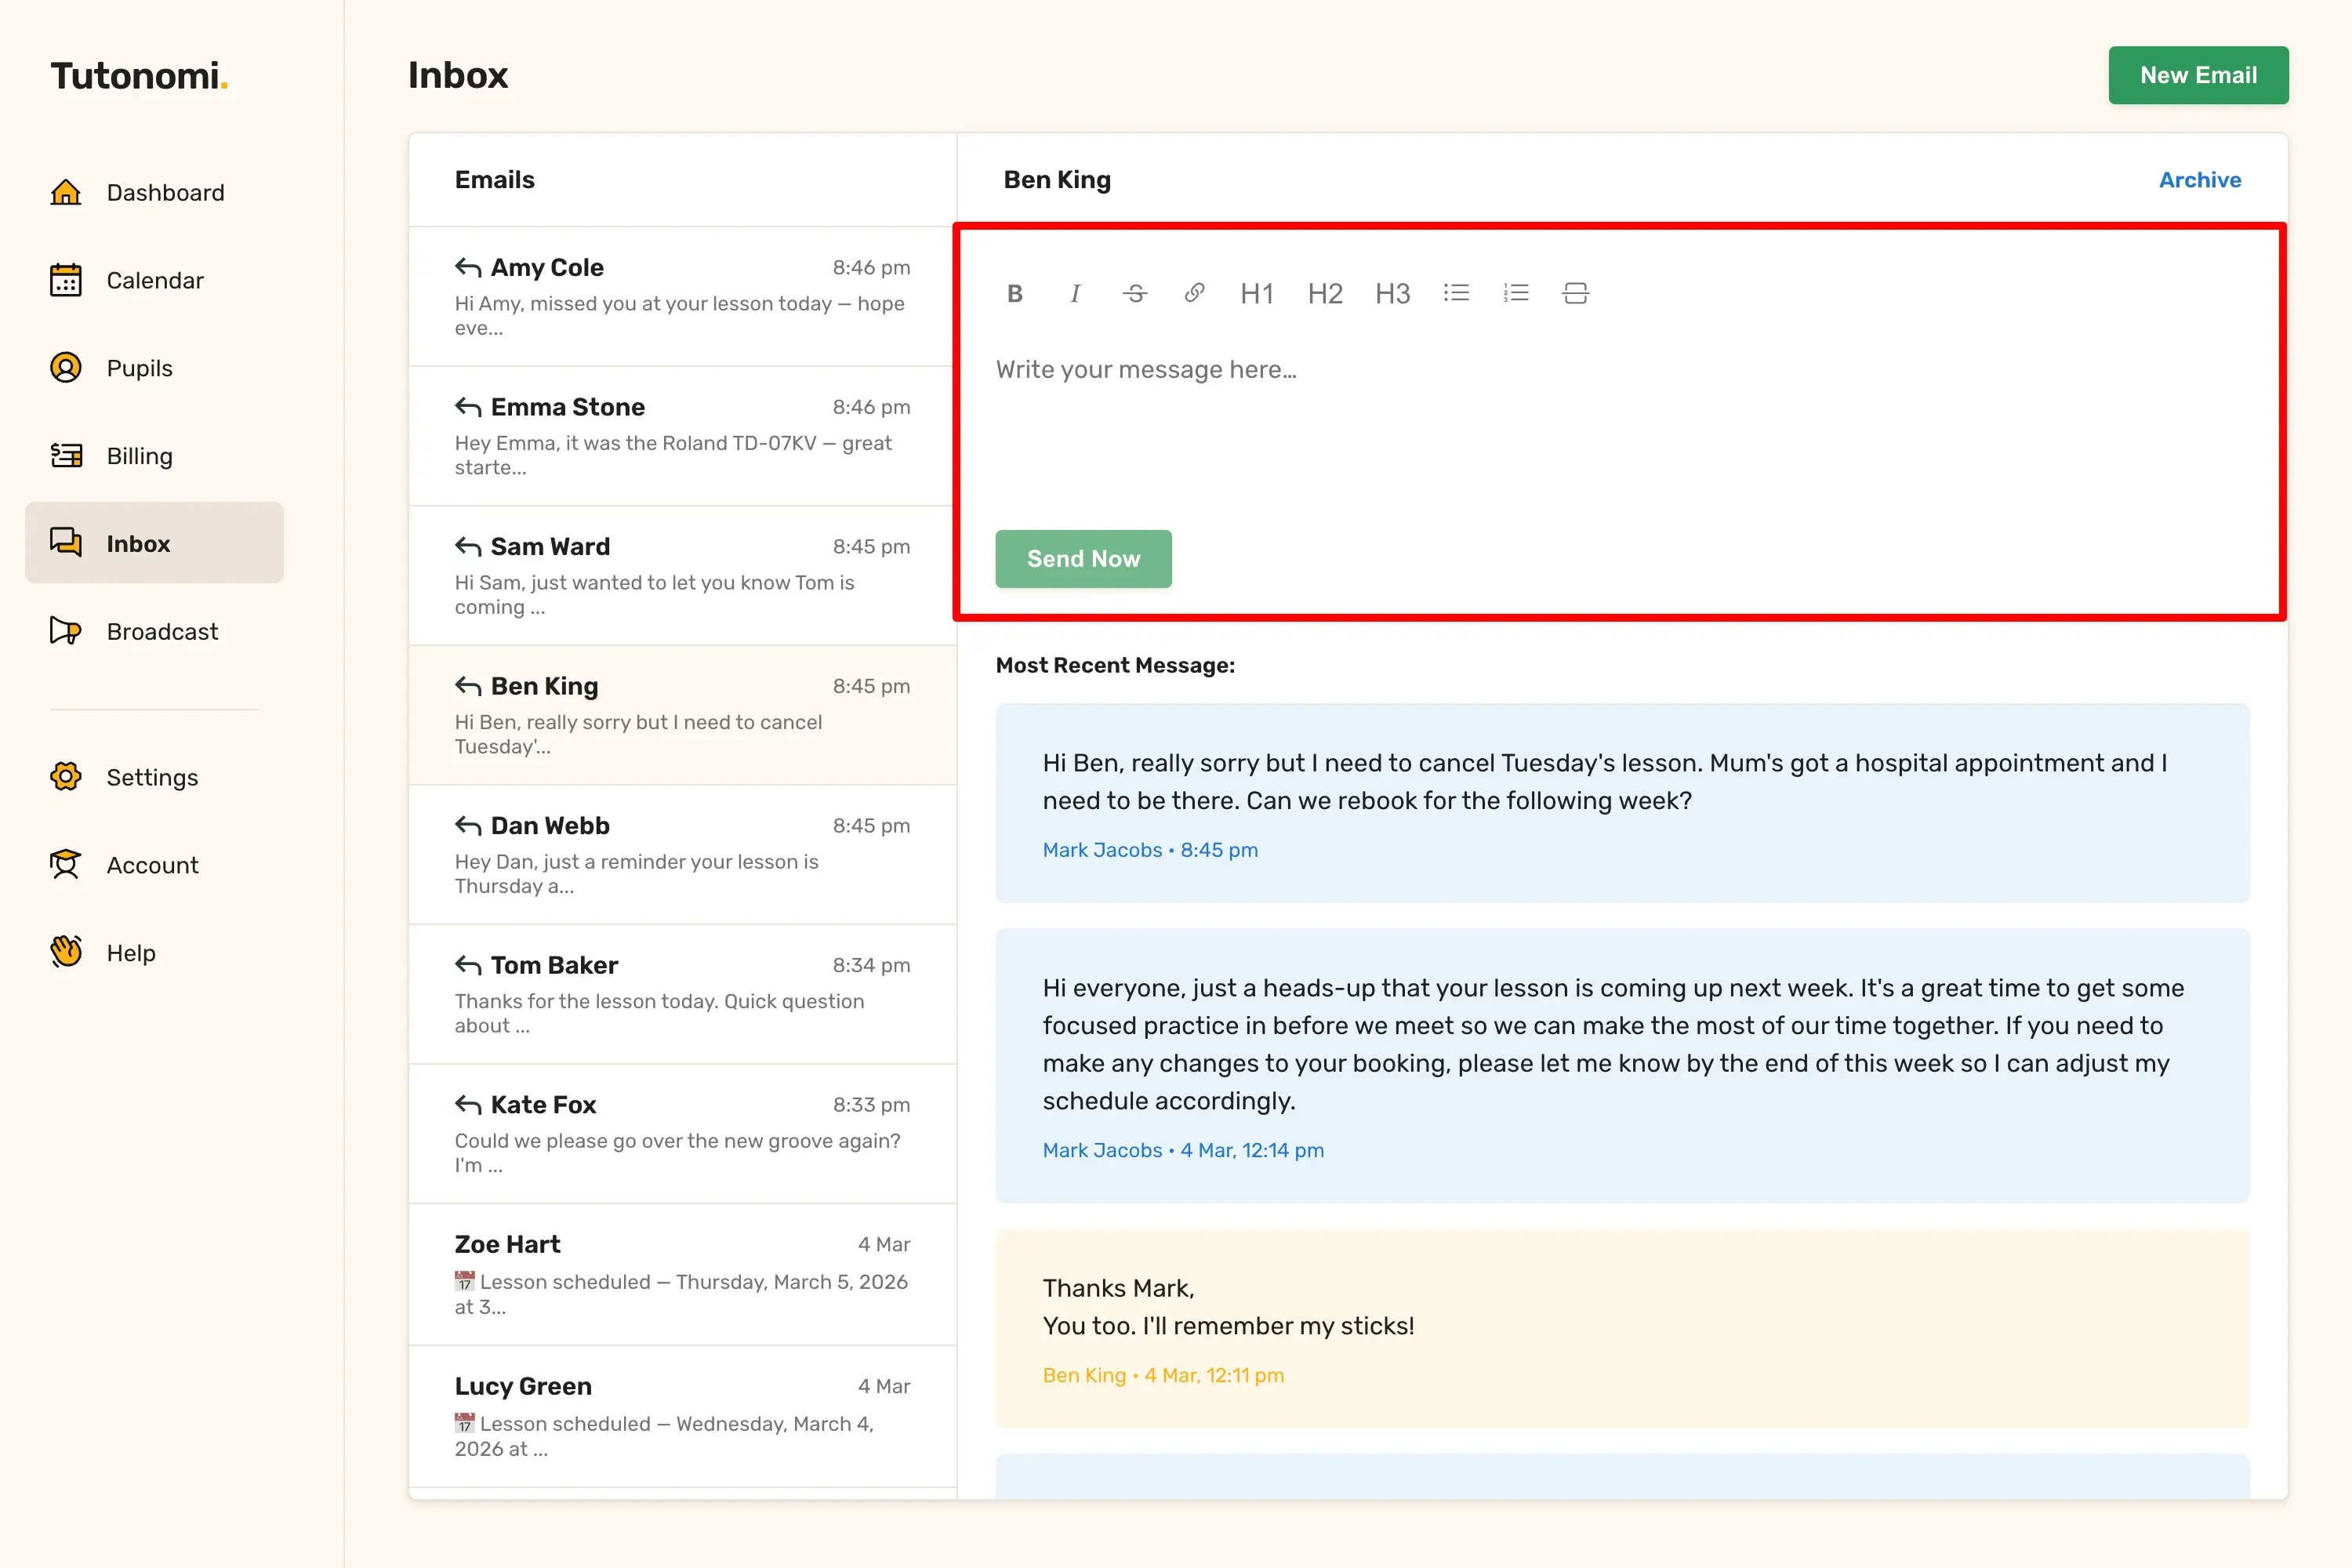This screenshot has width=2352, height=1568.
Task: Archive the Ben King conversation
Action: [x=2199, y=180]
